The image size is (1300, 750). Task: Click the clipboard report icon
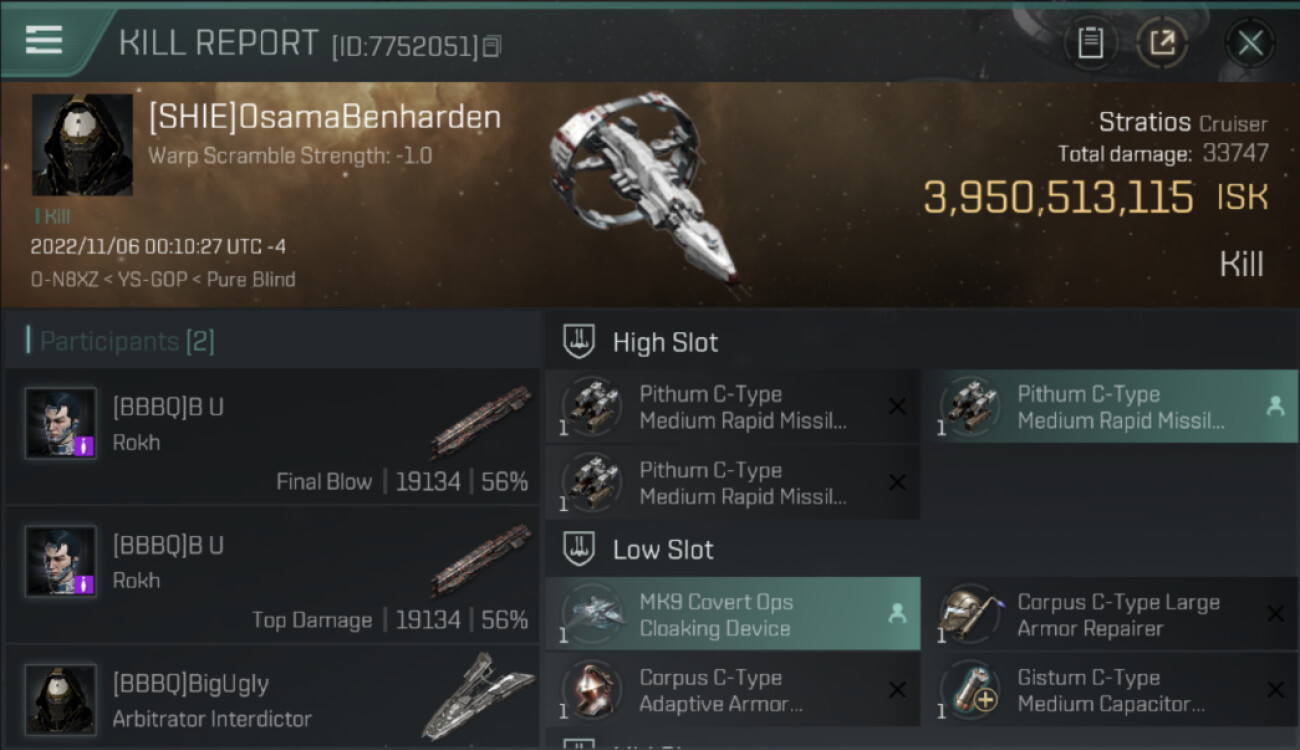coord(1091,43)
